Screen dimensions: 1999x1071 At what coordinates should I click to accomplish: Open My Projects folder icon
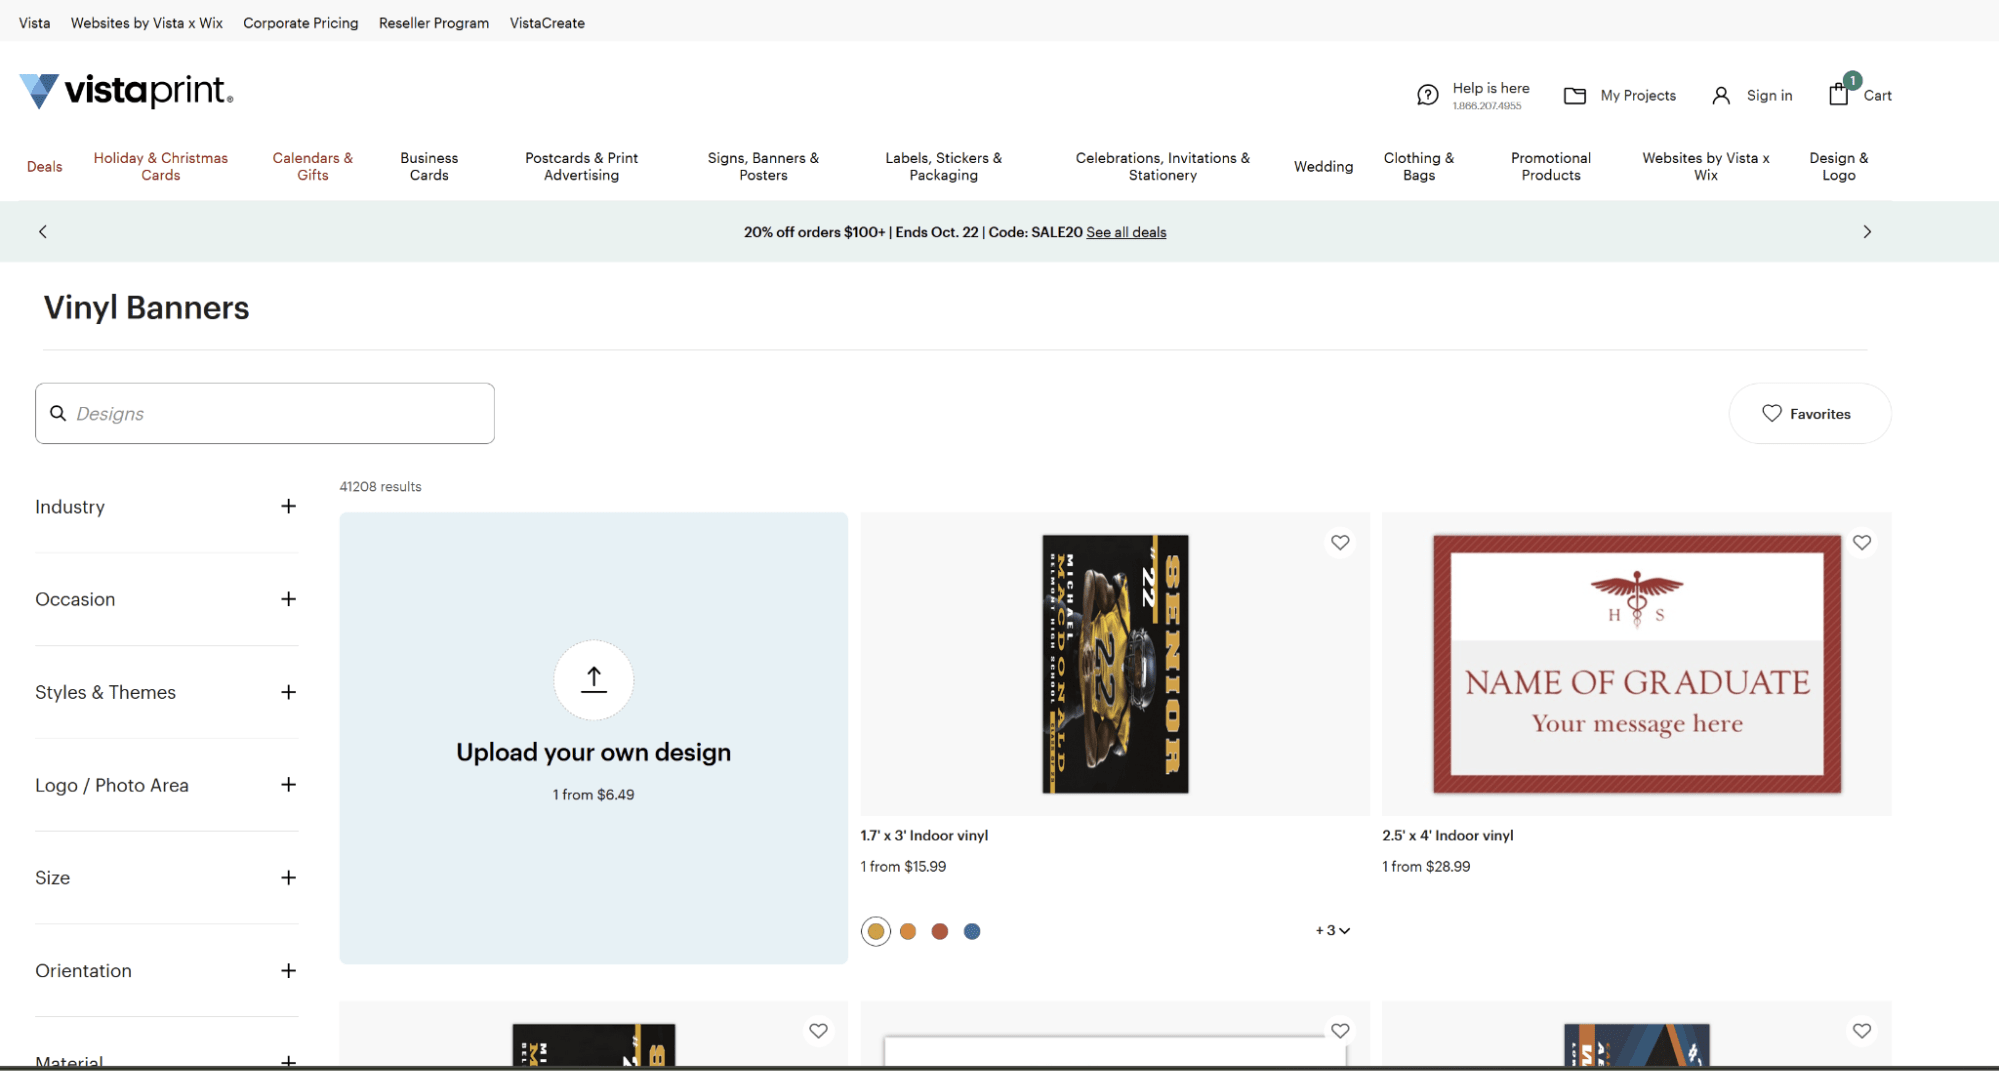(x=1574, y=95)
